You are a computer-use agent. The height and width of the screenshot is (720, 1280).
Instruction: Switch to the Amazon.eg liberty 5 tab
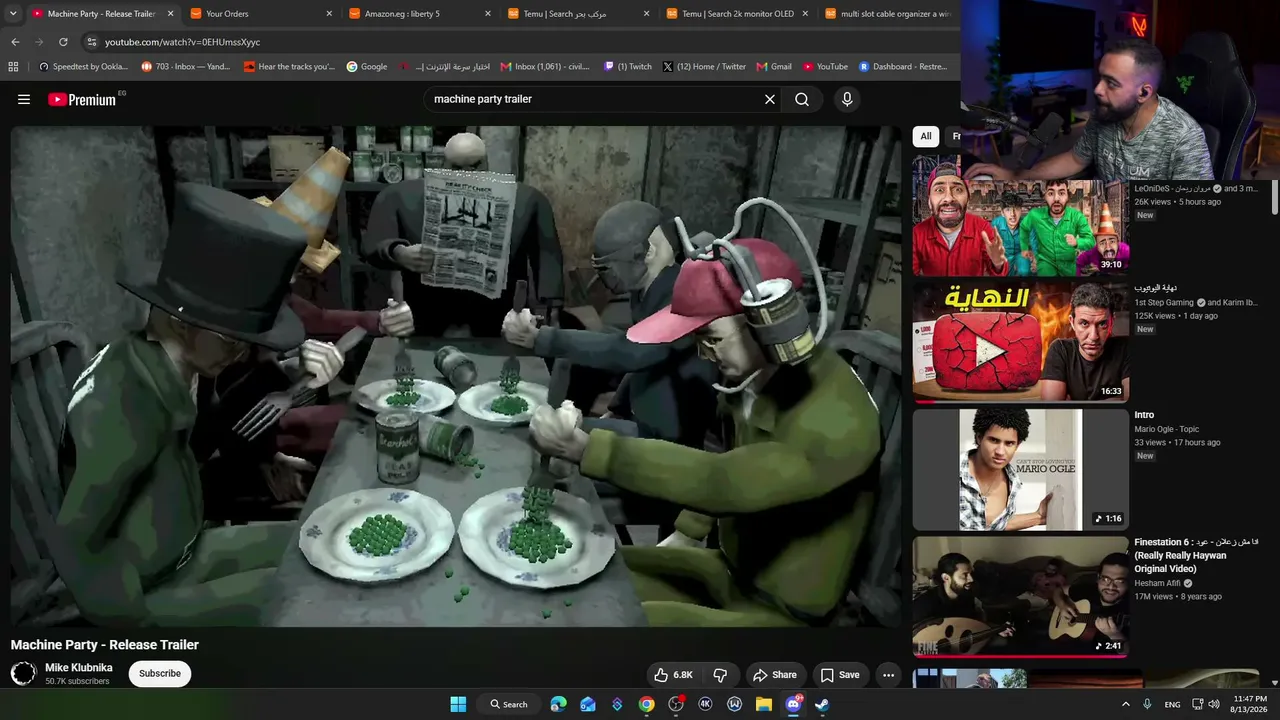pyautogui.click(x=420, y=14)
